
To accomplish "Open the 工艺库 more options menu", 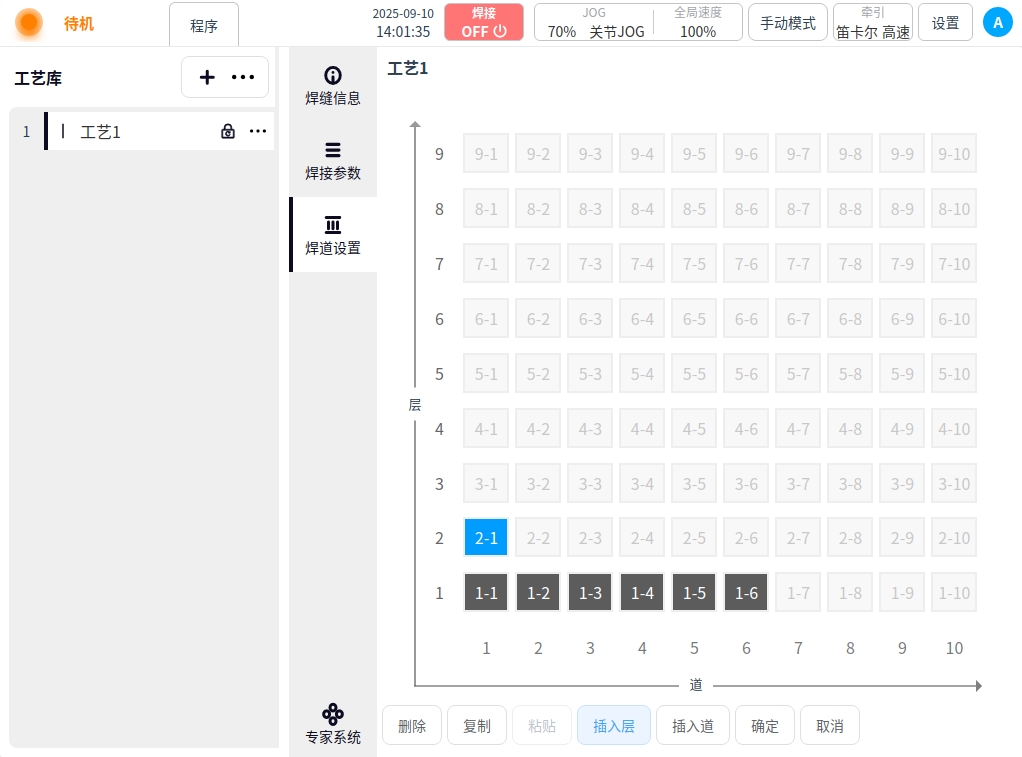I will 243,77.
